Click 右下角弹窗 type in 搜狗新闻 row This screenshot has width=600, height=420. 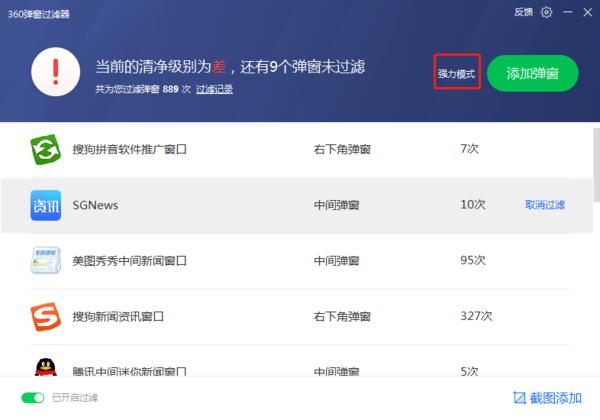pyautogui.click(x=342, y=317)
